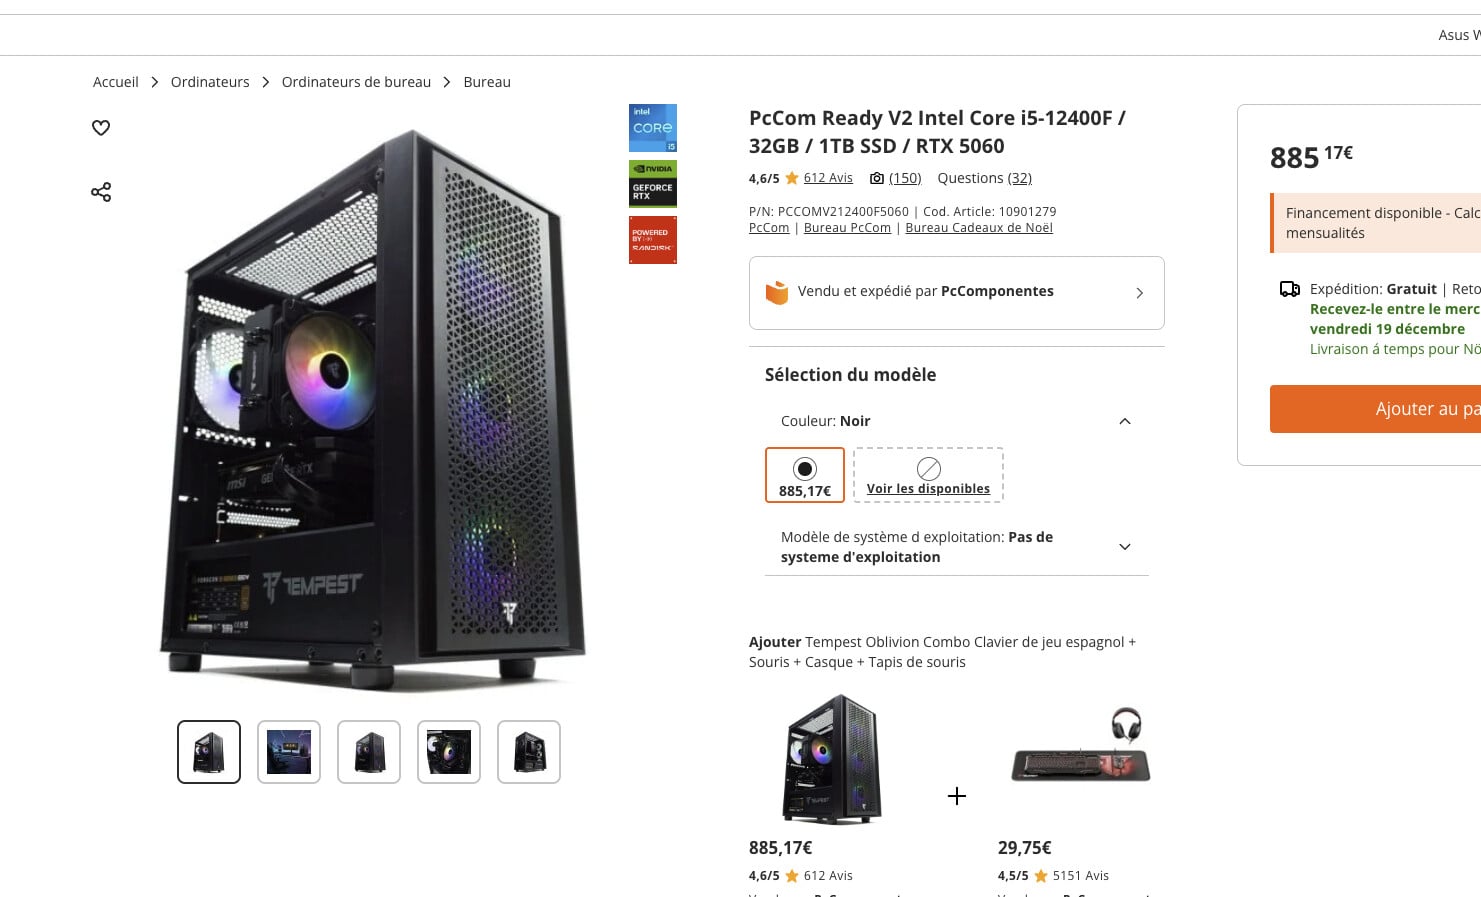1481x897 pixels.
Task: Click the Nvidia GeForce RTX badge
Action: coord(653,184)
